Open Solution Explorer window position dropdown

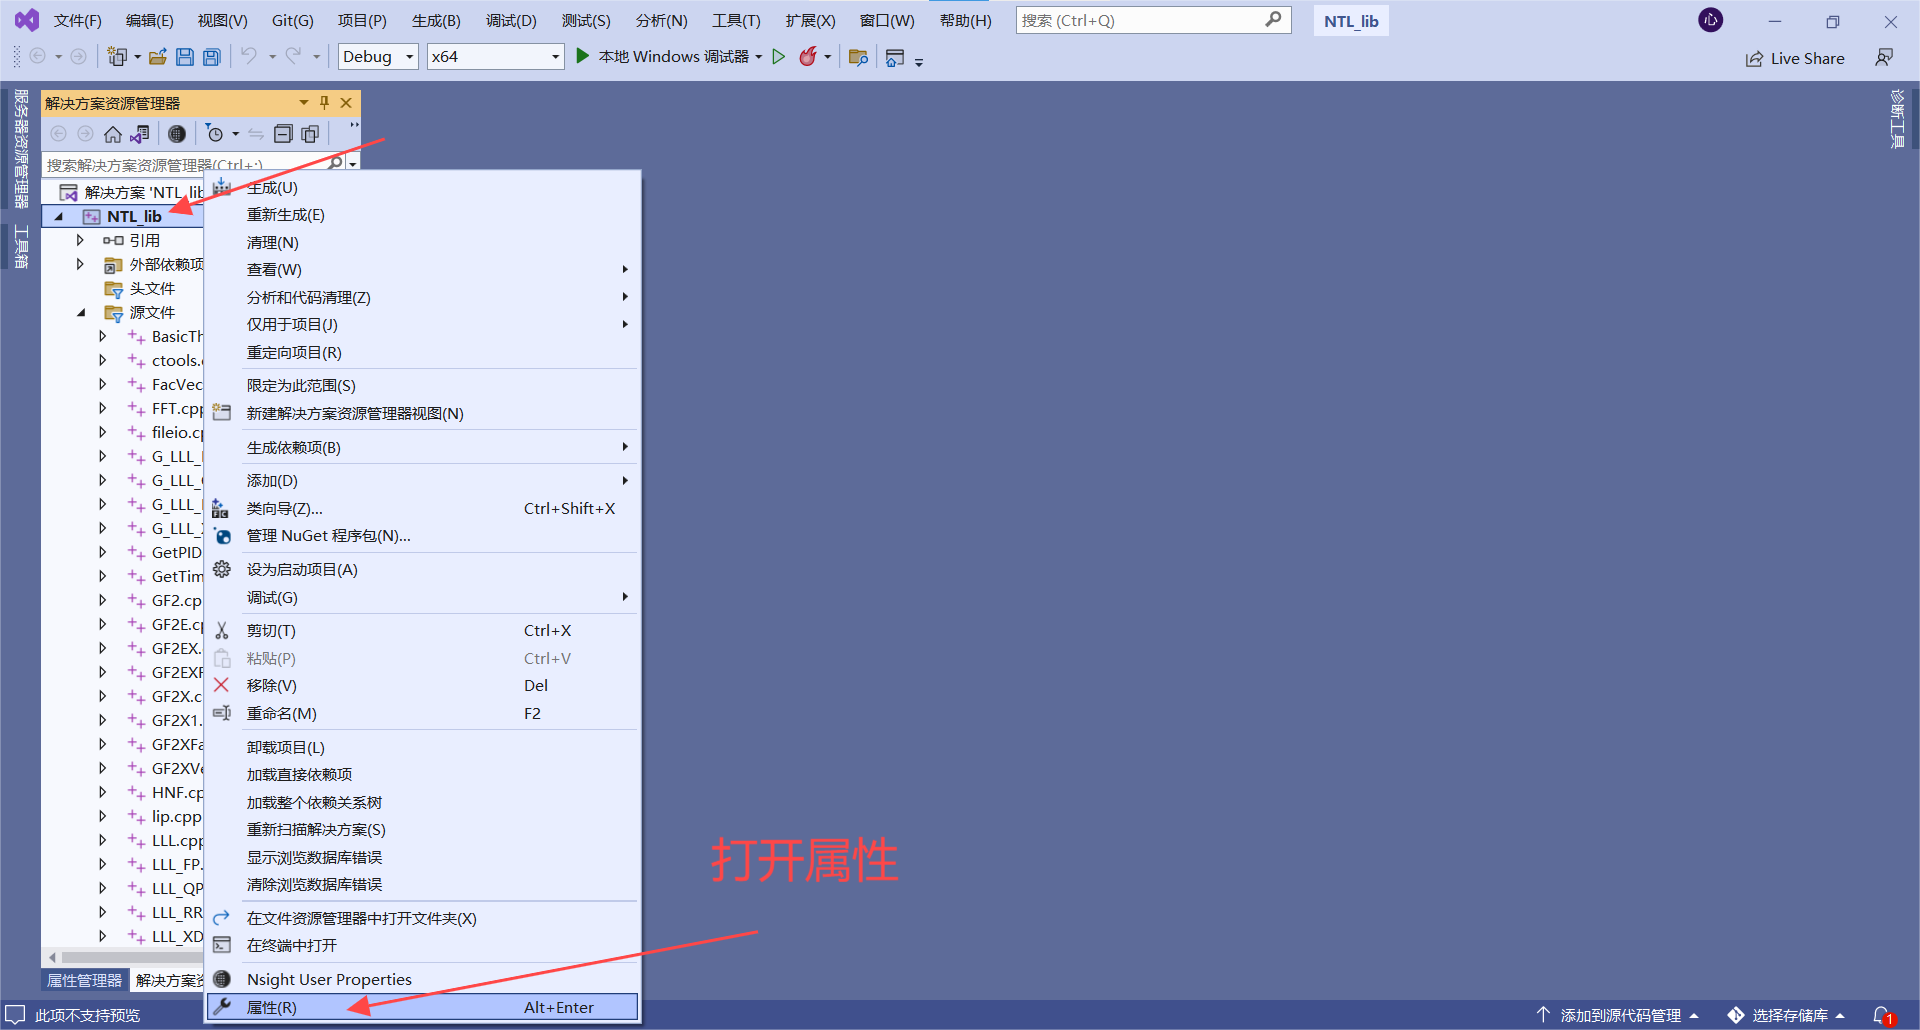pyautogui.click(x=304, y=103)
